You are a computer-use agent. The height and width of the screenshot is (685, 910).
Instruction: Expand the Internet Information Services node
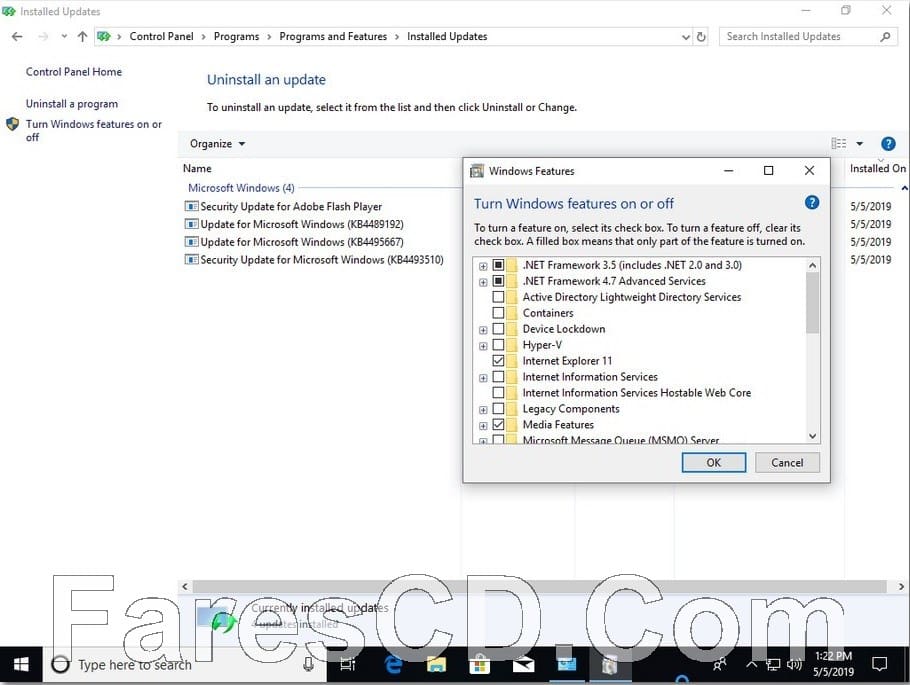coord(483,378)
